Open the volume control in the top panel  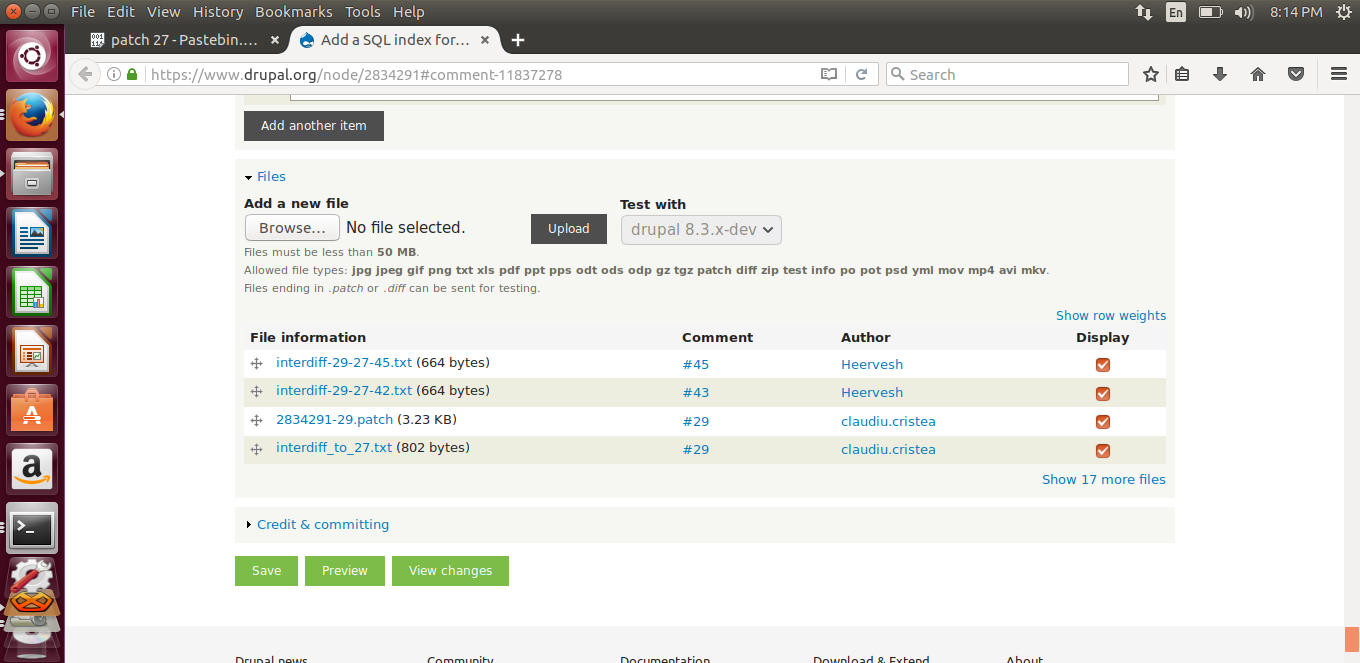[x=1242, y=14]
